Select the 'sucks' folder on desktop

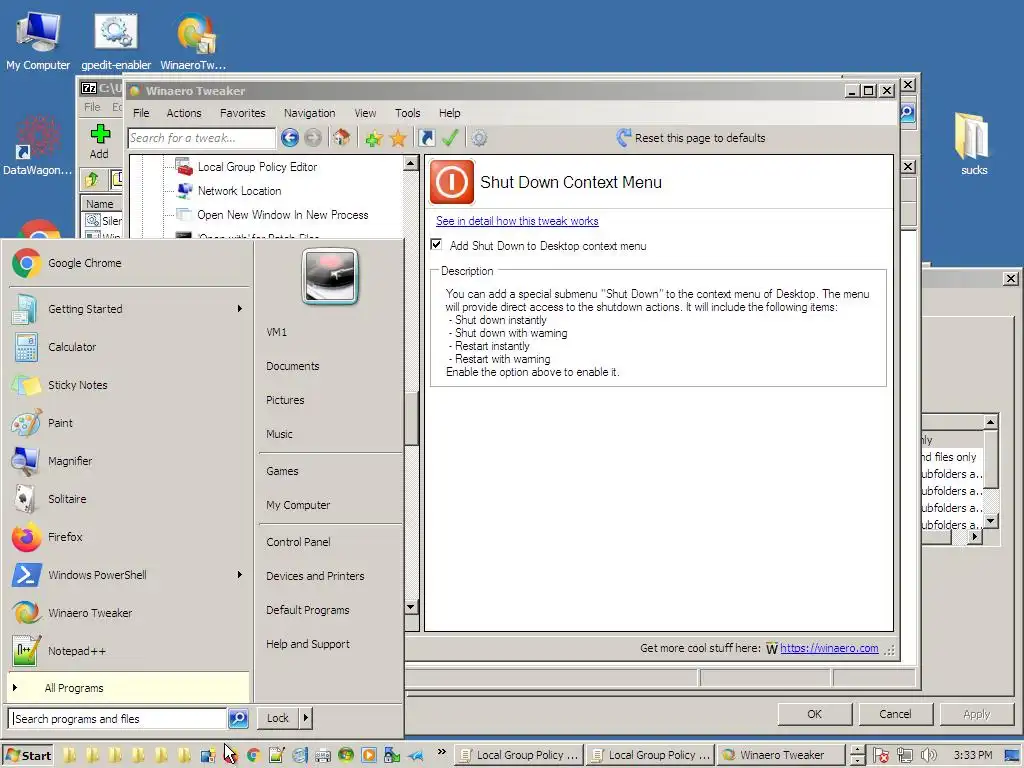click(x=974, y=143)
